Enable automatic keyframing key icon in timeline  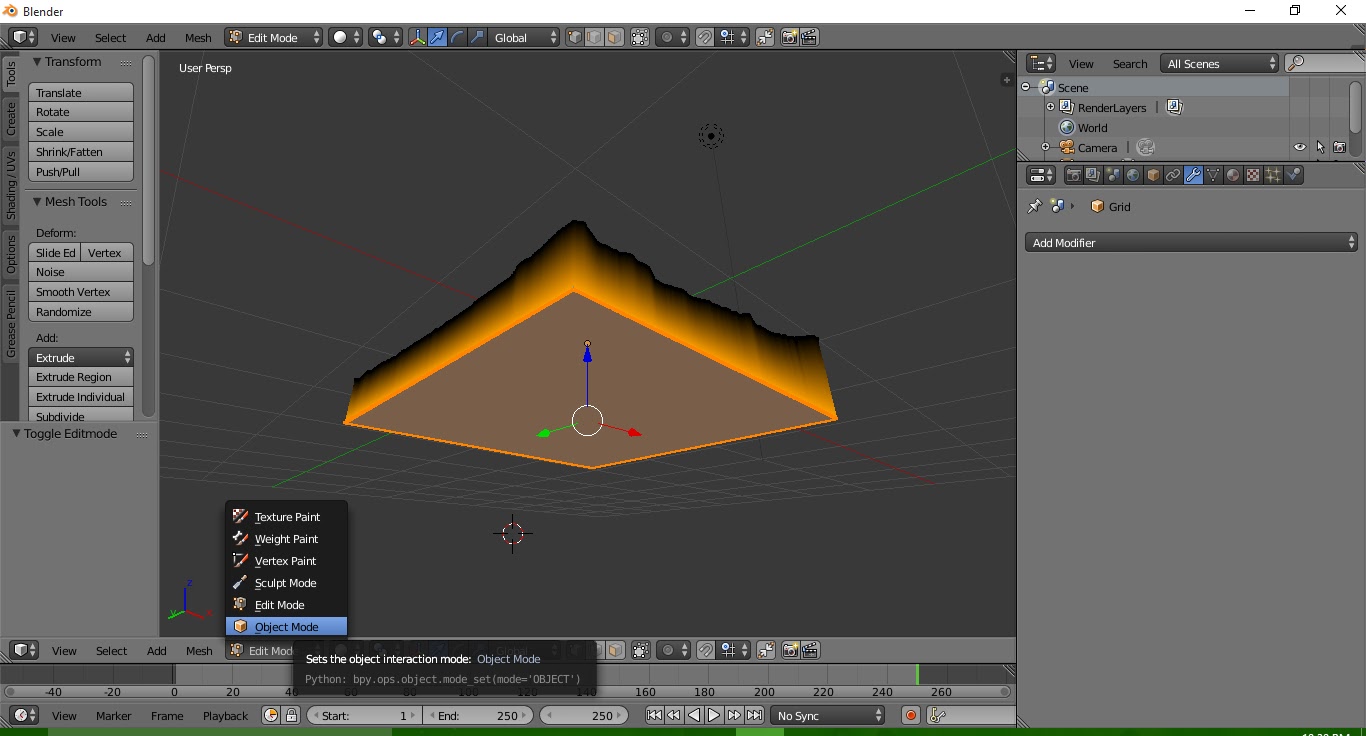936,715
